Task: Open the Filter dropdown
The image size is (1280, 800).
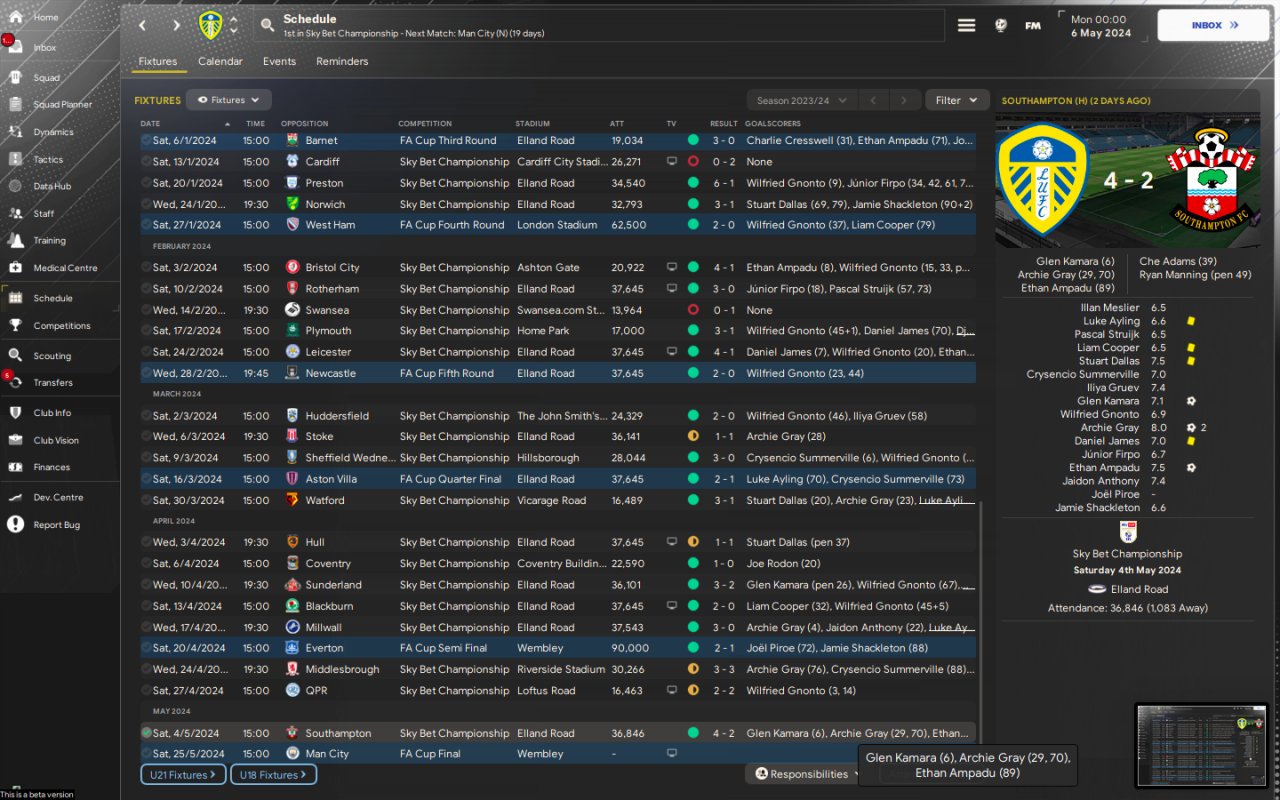Action: pyautogui.click(x=957, y=100)
